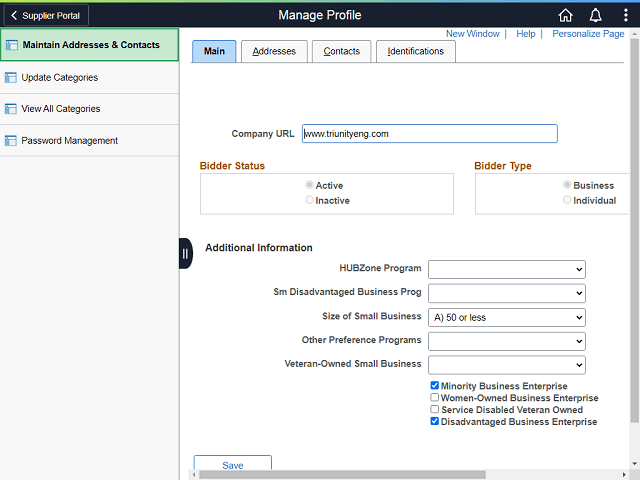The height and width of the screenshot is (480, 640).
Task: Open notifications bell icon
Action: [x=596, y=16]
